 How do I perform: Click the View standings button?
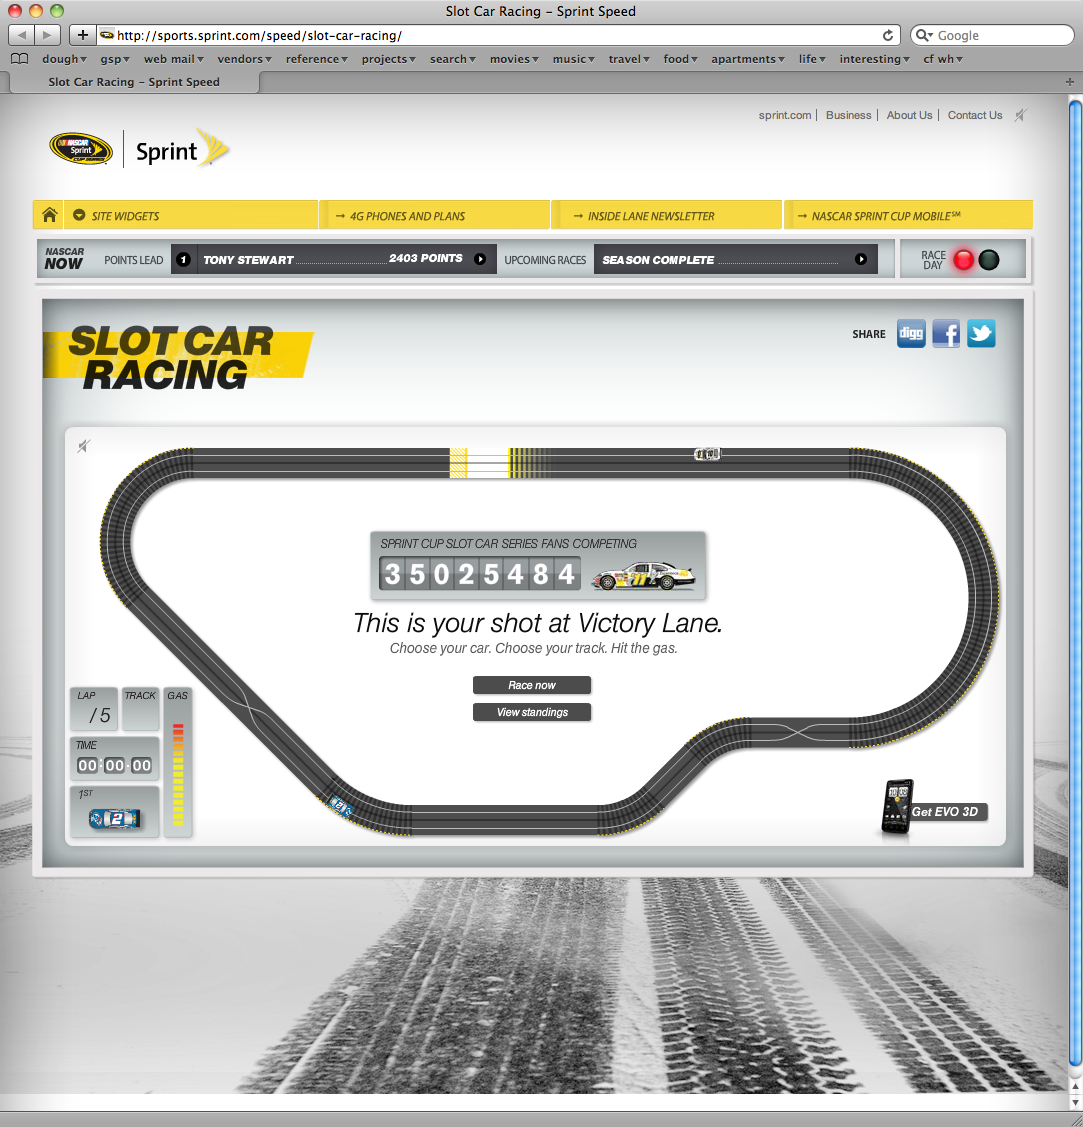(x=532, y=712)
